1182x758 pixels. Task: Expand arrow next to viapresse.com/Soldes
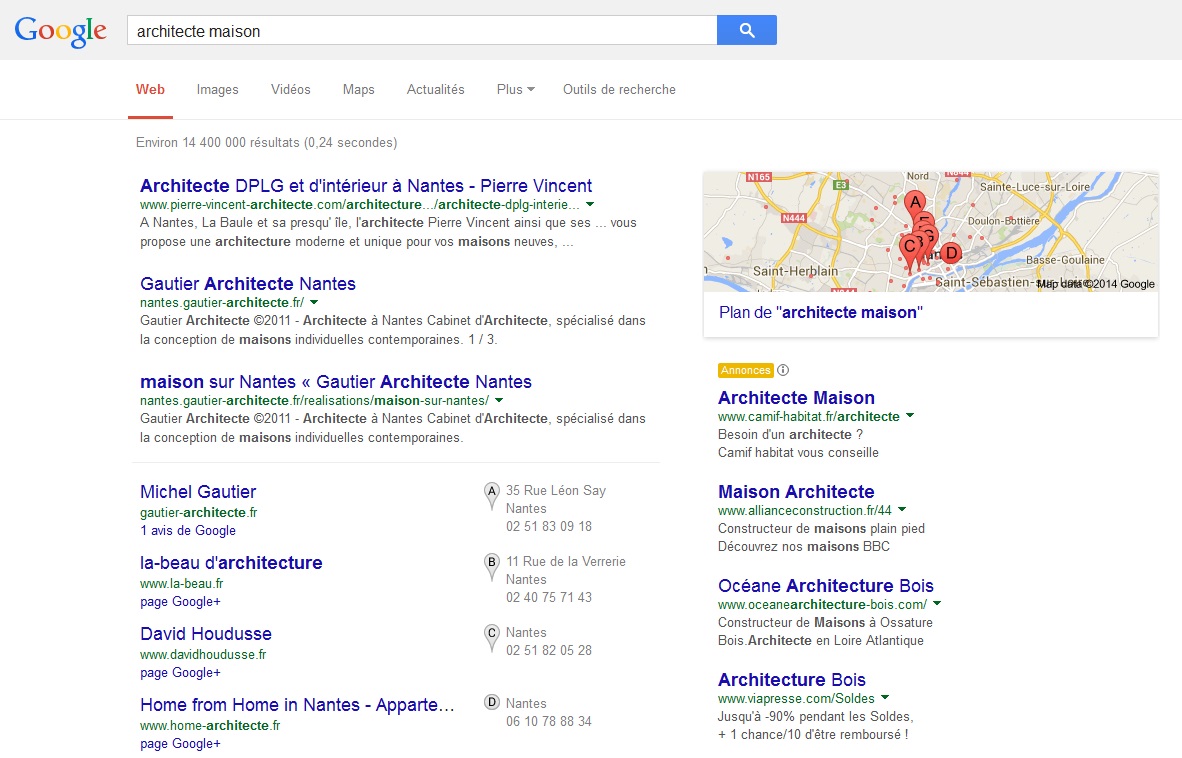[x=885, y=698]
